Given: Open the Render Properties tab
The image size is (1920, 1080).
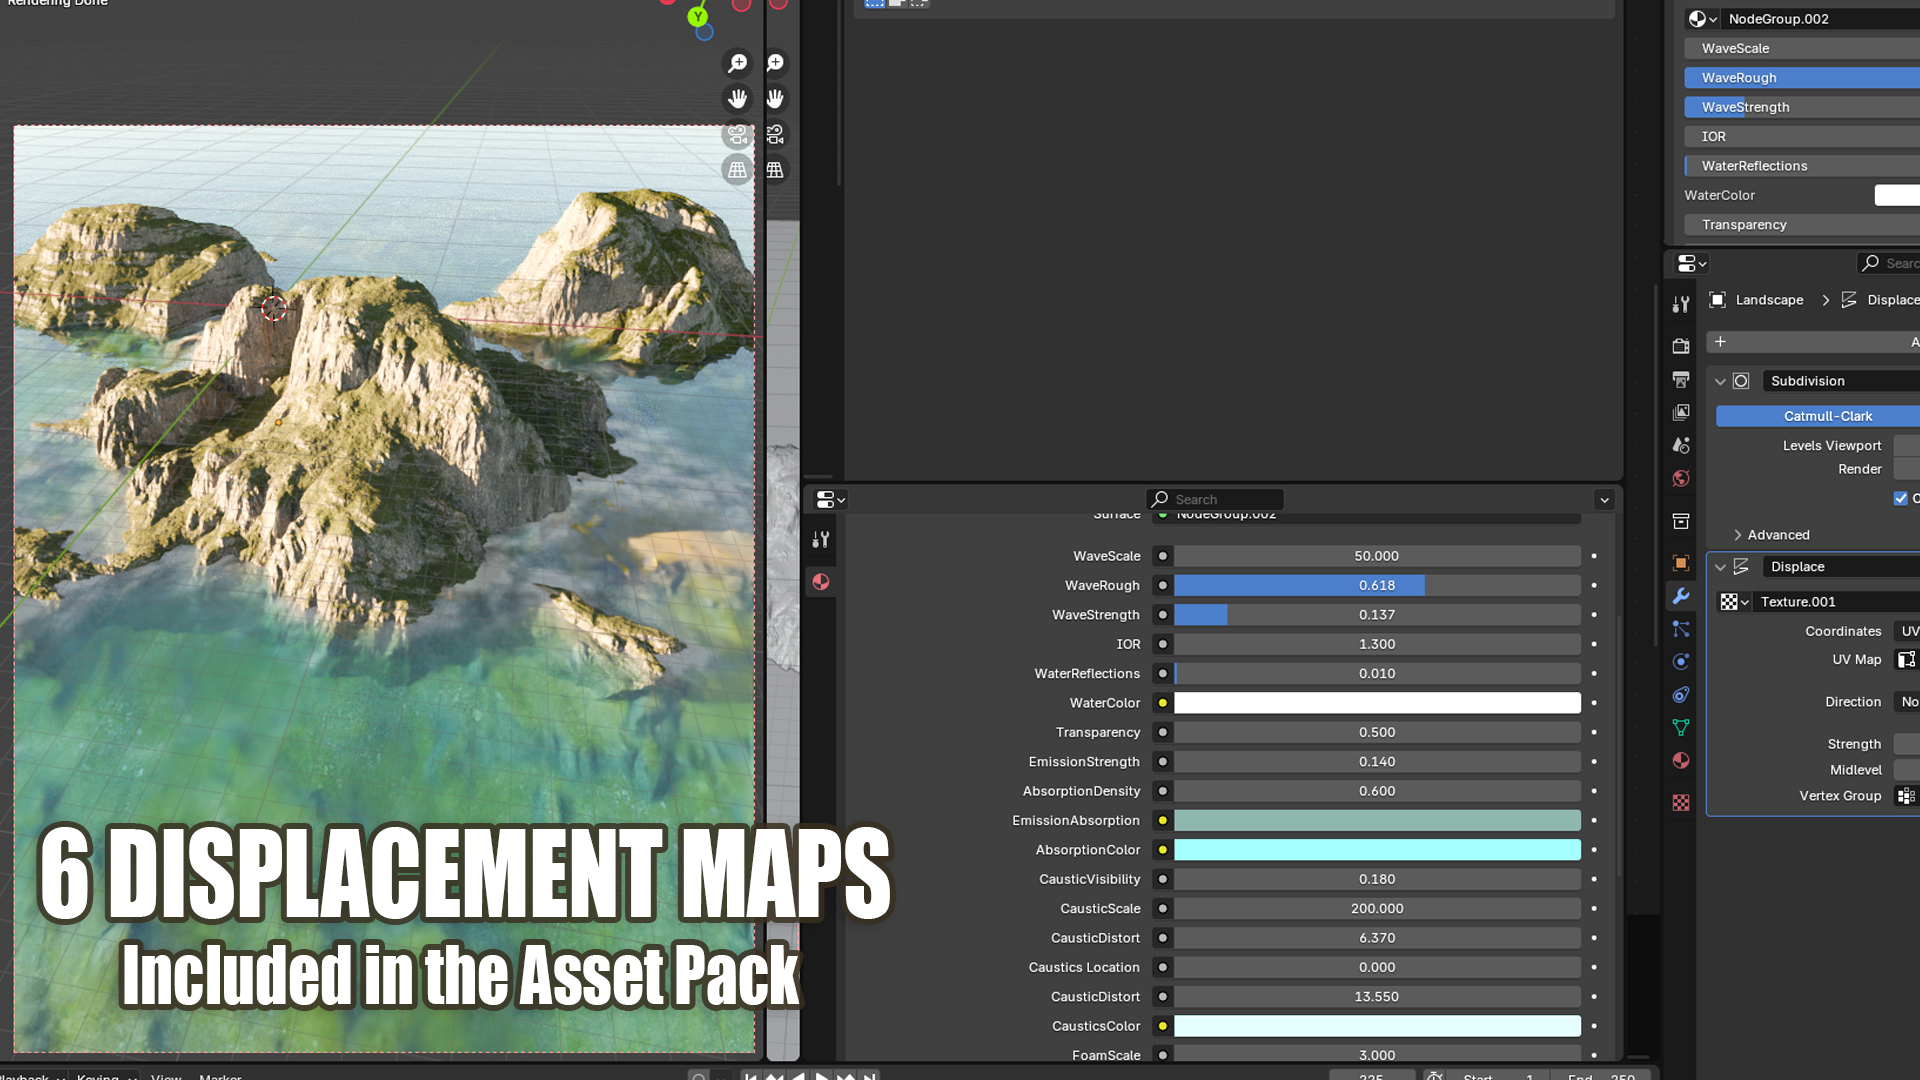Looking at the screenshot, I should point(1680,346).
